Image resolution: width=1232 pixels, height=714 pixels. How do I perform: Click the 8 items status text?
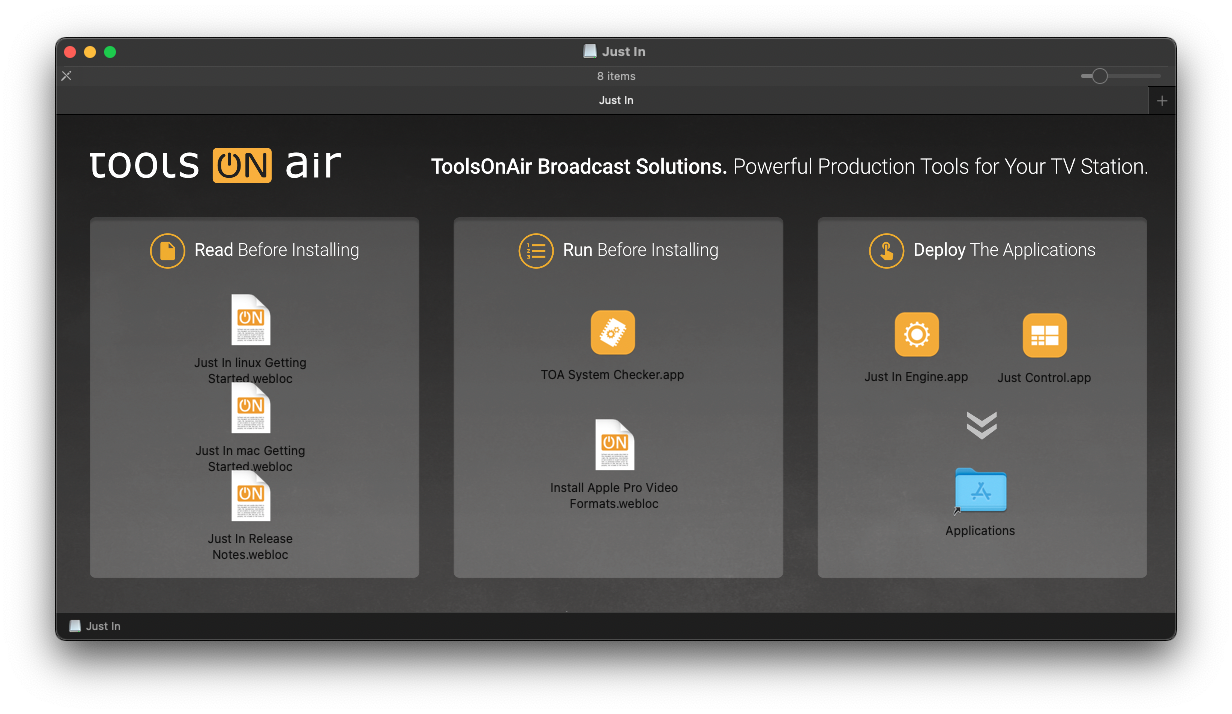click(616, 76)
